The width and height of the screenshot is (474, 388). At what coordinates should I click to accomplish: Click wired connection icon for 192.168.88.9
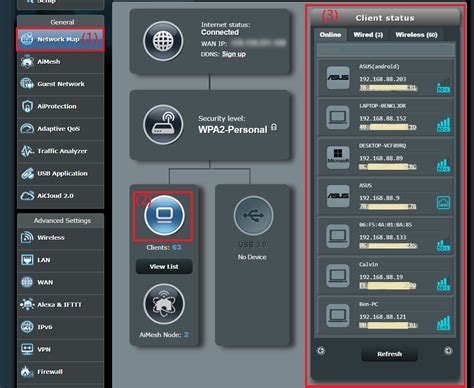[443, 202]
